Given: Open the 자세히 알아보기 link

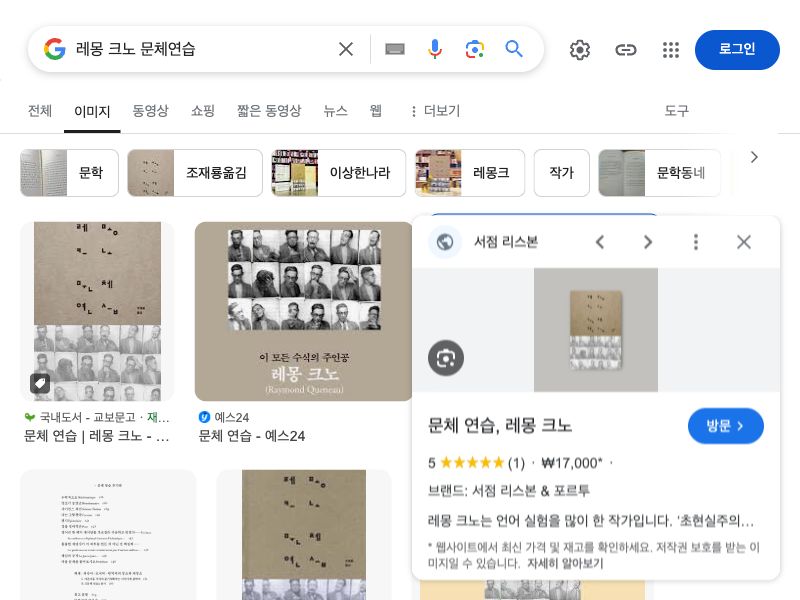Looking at the screenshot, I should pos(565,563).
